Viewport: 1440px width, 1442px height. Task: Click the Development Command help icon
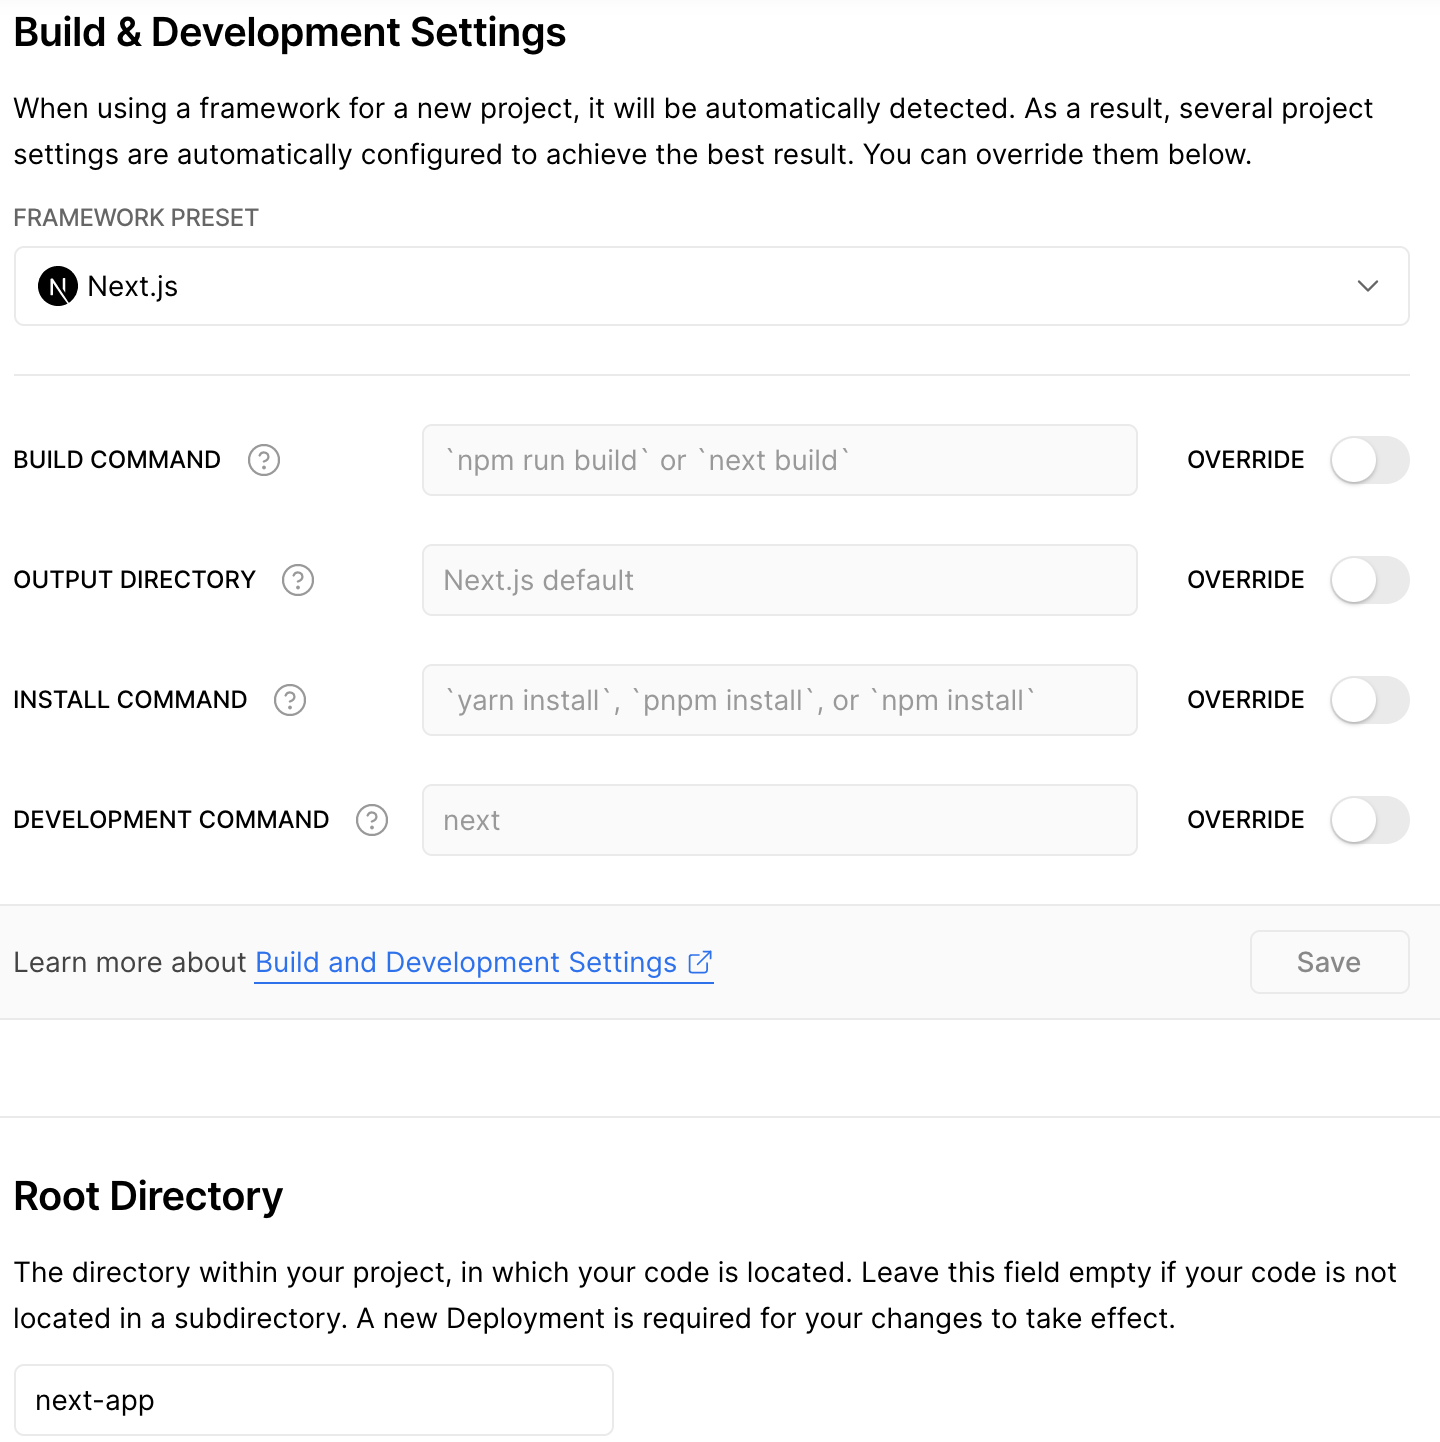372,820
